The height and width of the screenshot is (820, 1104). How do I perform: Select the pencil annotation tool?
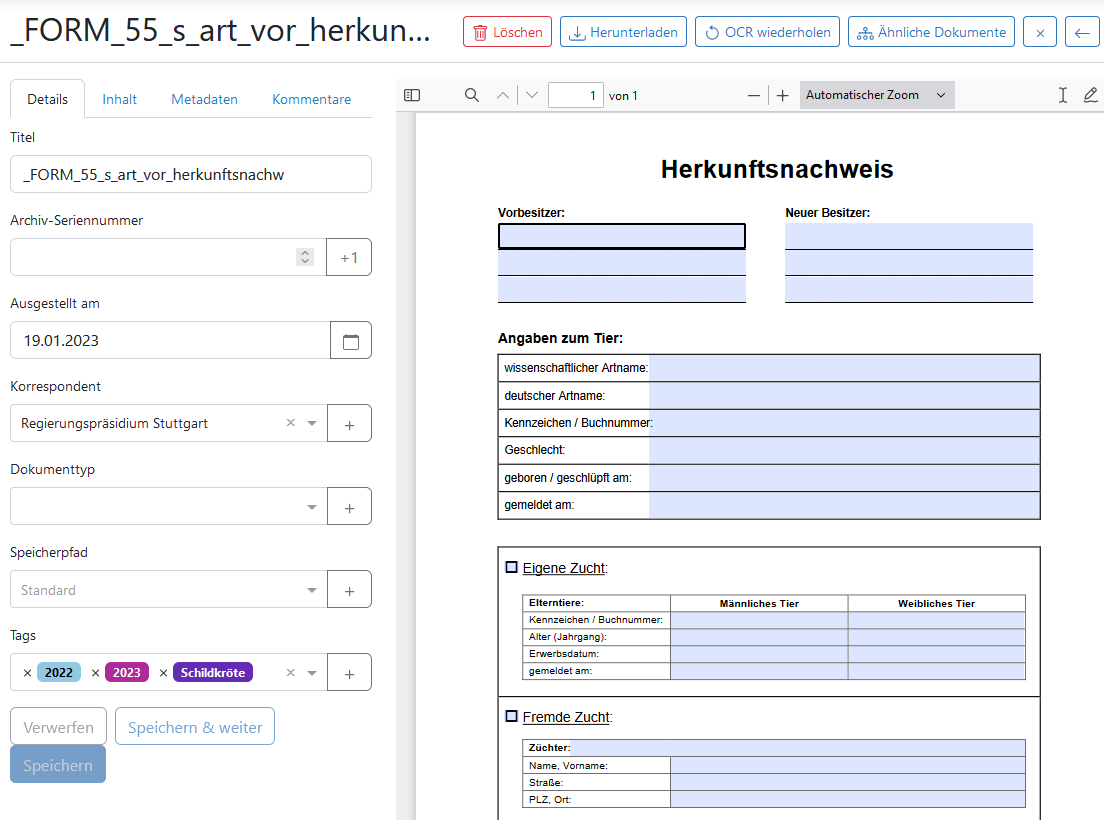(1091, 94)
